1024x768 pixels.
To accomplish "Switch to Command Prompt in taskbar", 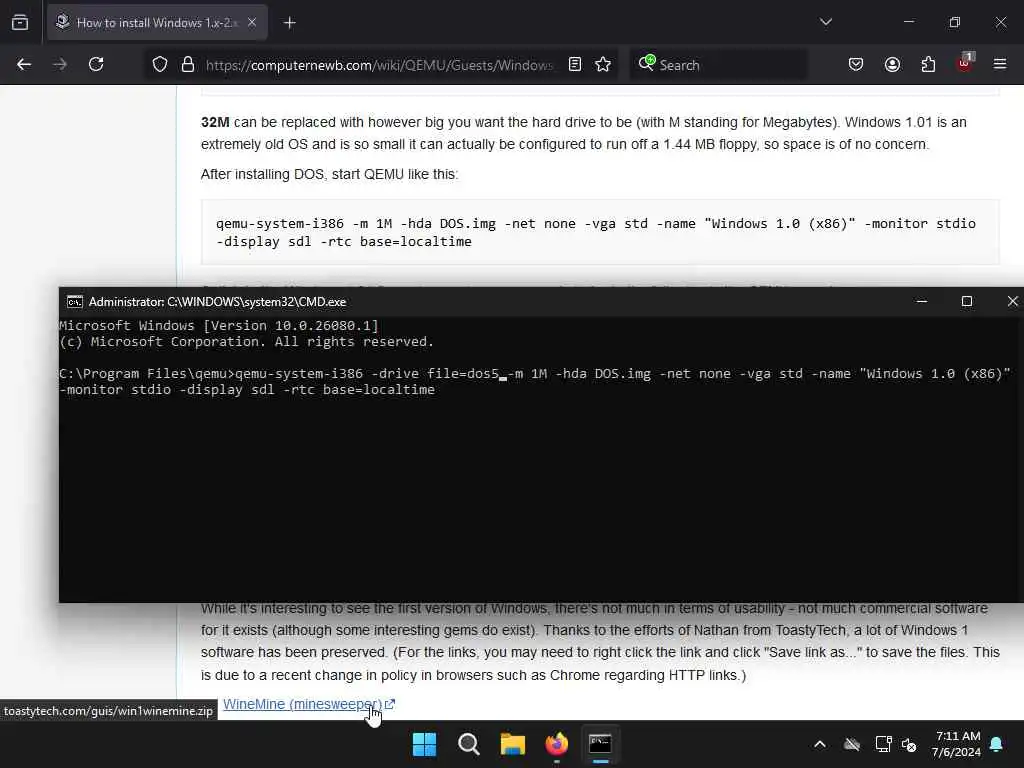I will click(x=600, y=744).
